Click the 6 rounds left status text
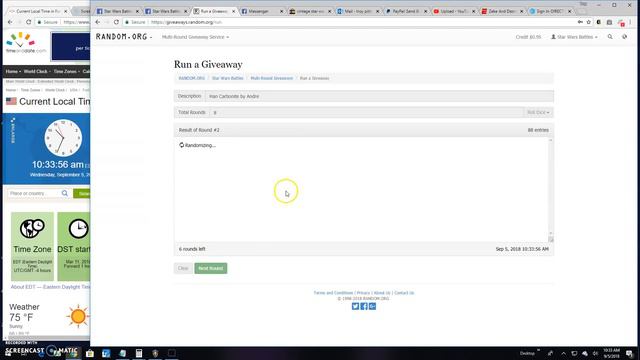The height and width of the screenshot is (360, 640). (192, 249)
